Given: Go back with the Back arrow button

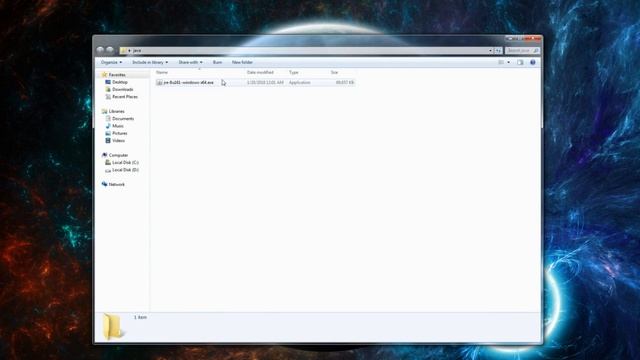Looking at the screenshot, I should [100, 50].
